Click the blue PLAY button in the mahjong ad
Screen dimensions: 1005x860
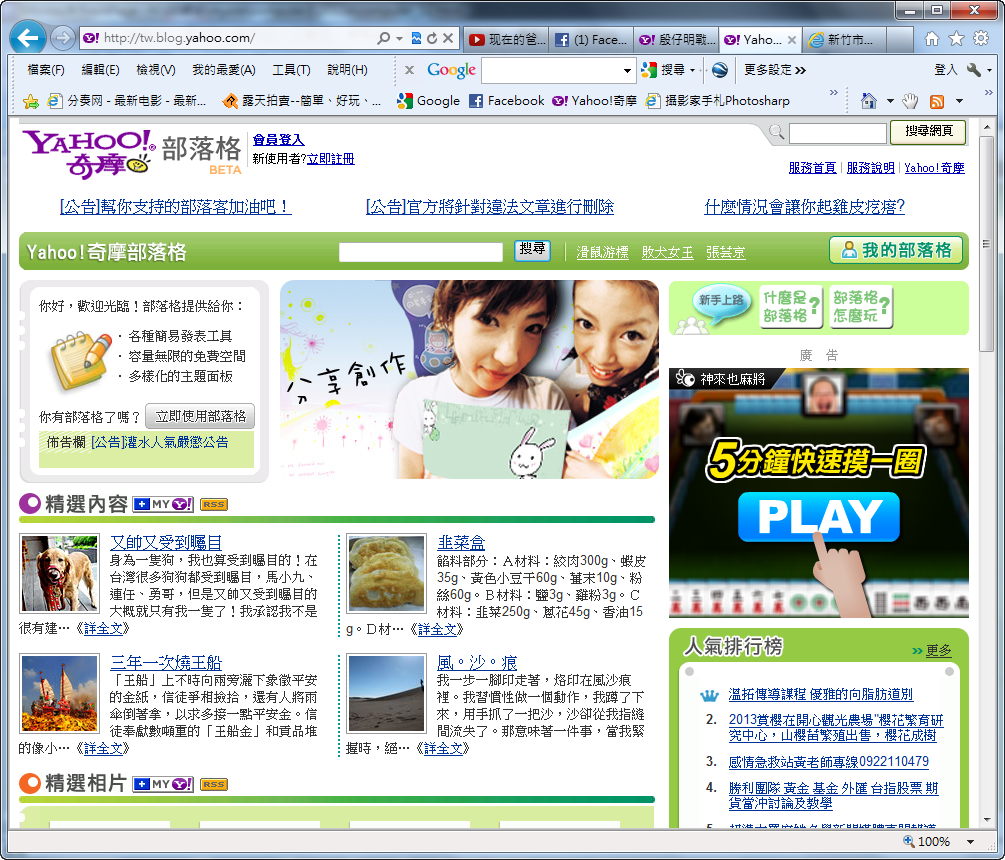point(818,517)
